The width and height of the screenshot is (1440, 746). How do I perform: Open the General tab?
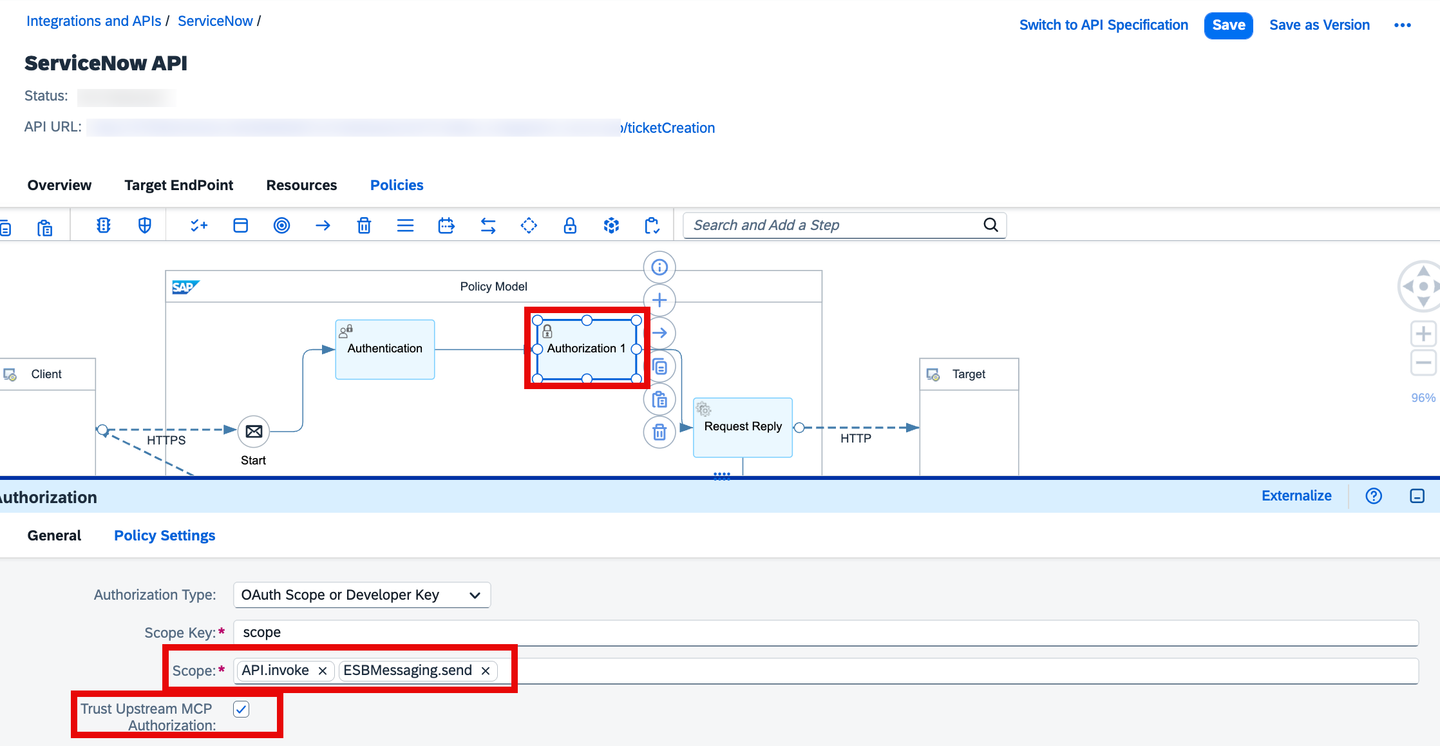[54, 535]
